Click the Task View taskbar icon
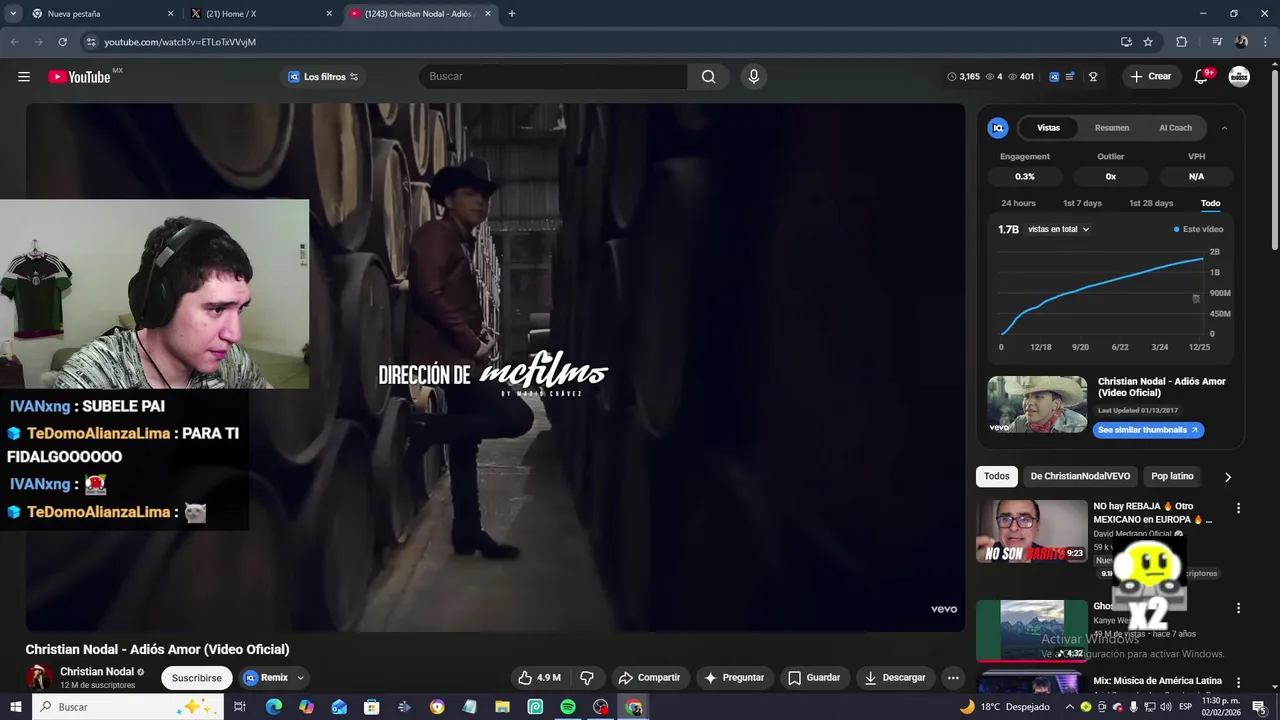This screenshot has height=720, width=1280. pos(240,707)
